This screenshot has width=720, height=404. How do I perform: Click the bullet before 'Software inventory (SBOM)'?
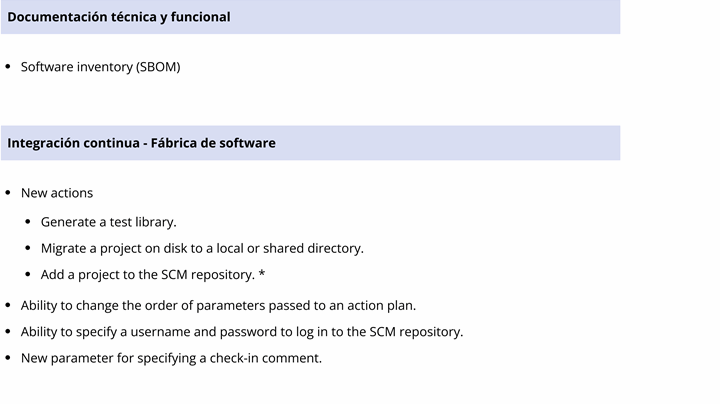(x=8, y=67)
